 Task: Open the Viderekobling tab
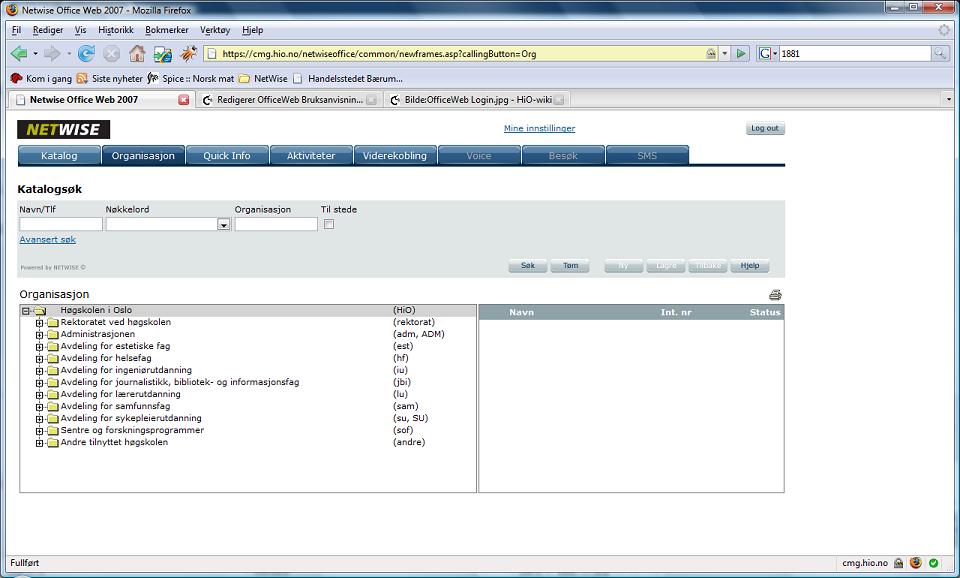pos(395,156)
